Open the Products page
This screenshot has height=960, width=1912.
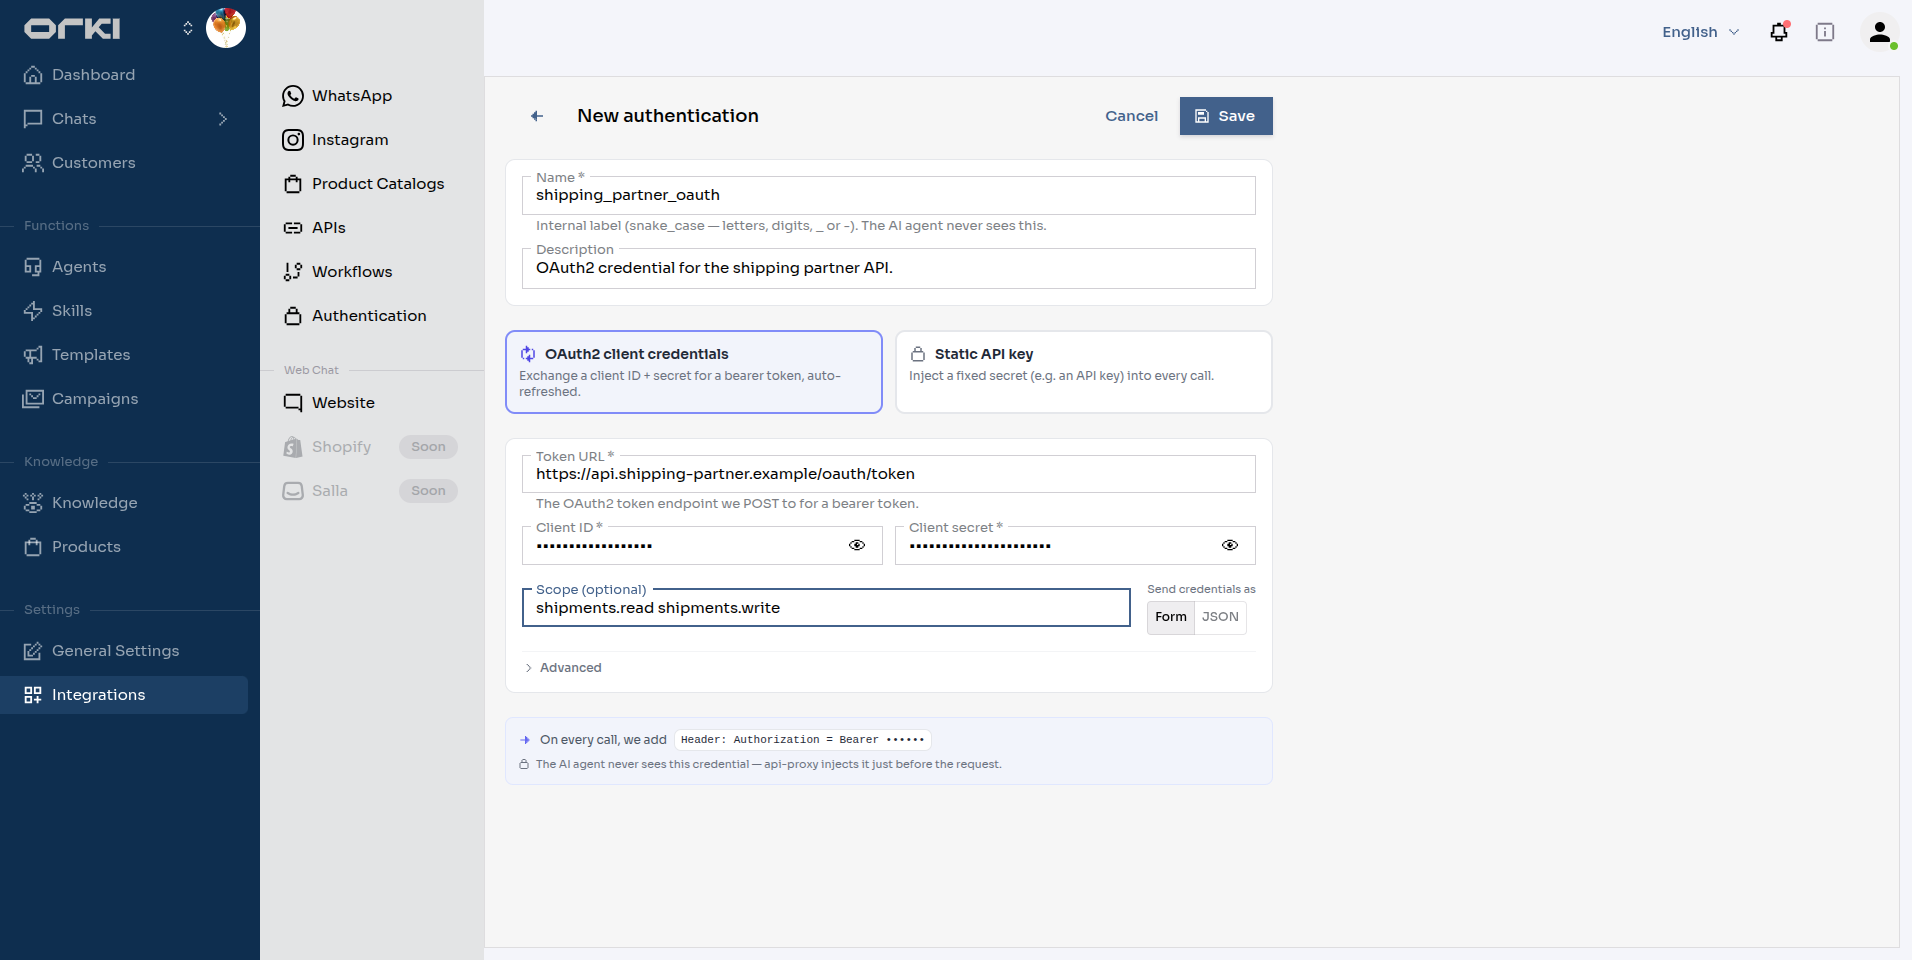[x=124, y=547]
